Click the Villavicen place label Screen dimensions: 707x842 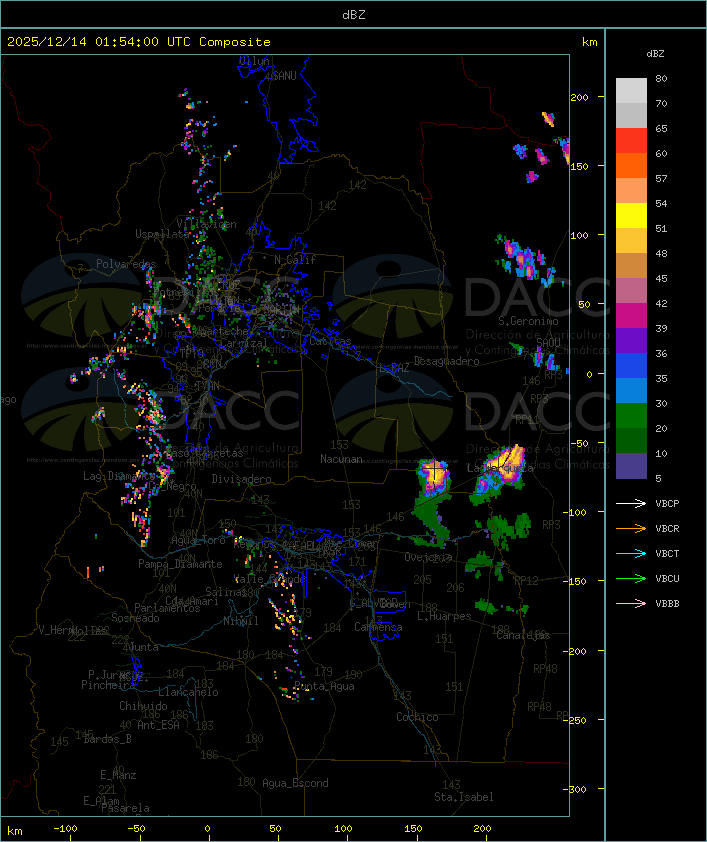point(207,224)
